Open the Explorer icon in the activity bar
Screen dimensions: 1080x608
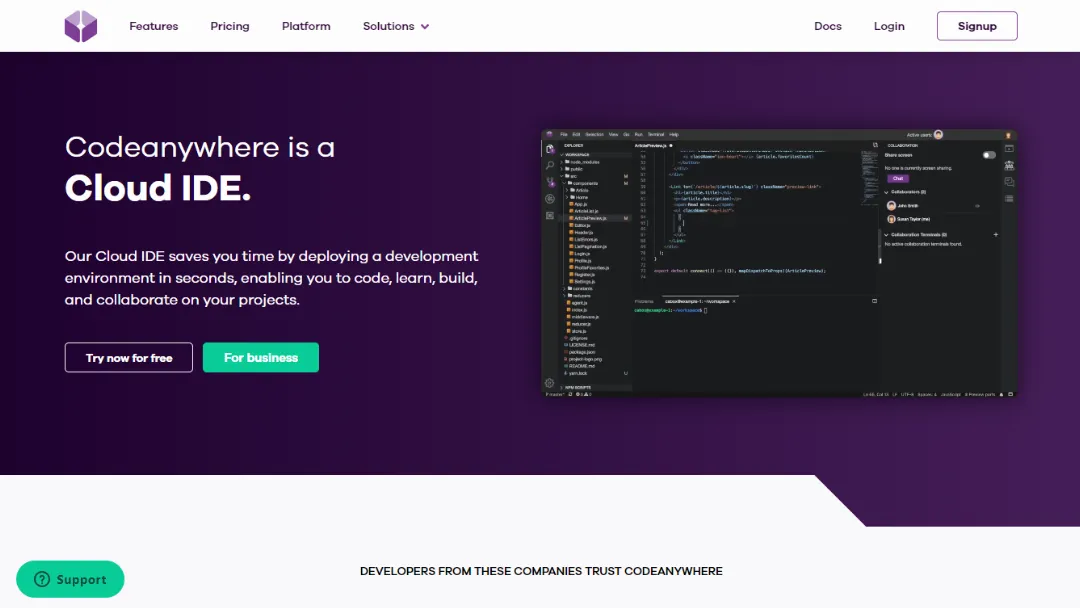click(x=548, y=148)
